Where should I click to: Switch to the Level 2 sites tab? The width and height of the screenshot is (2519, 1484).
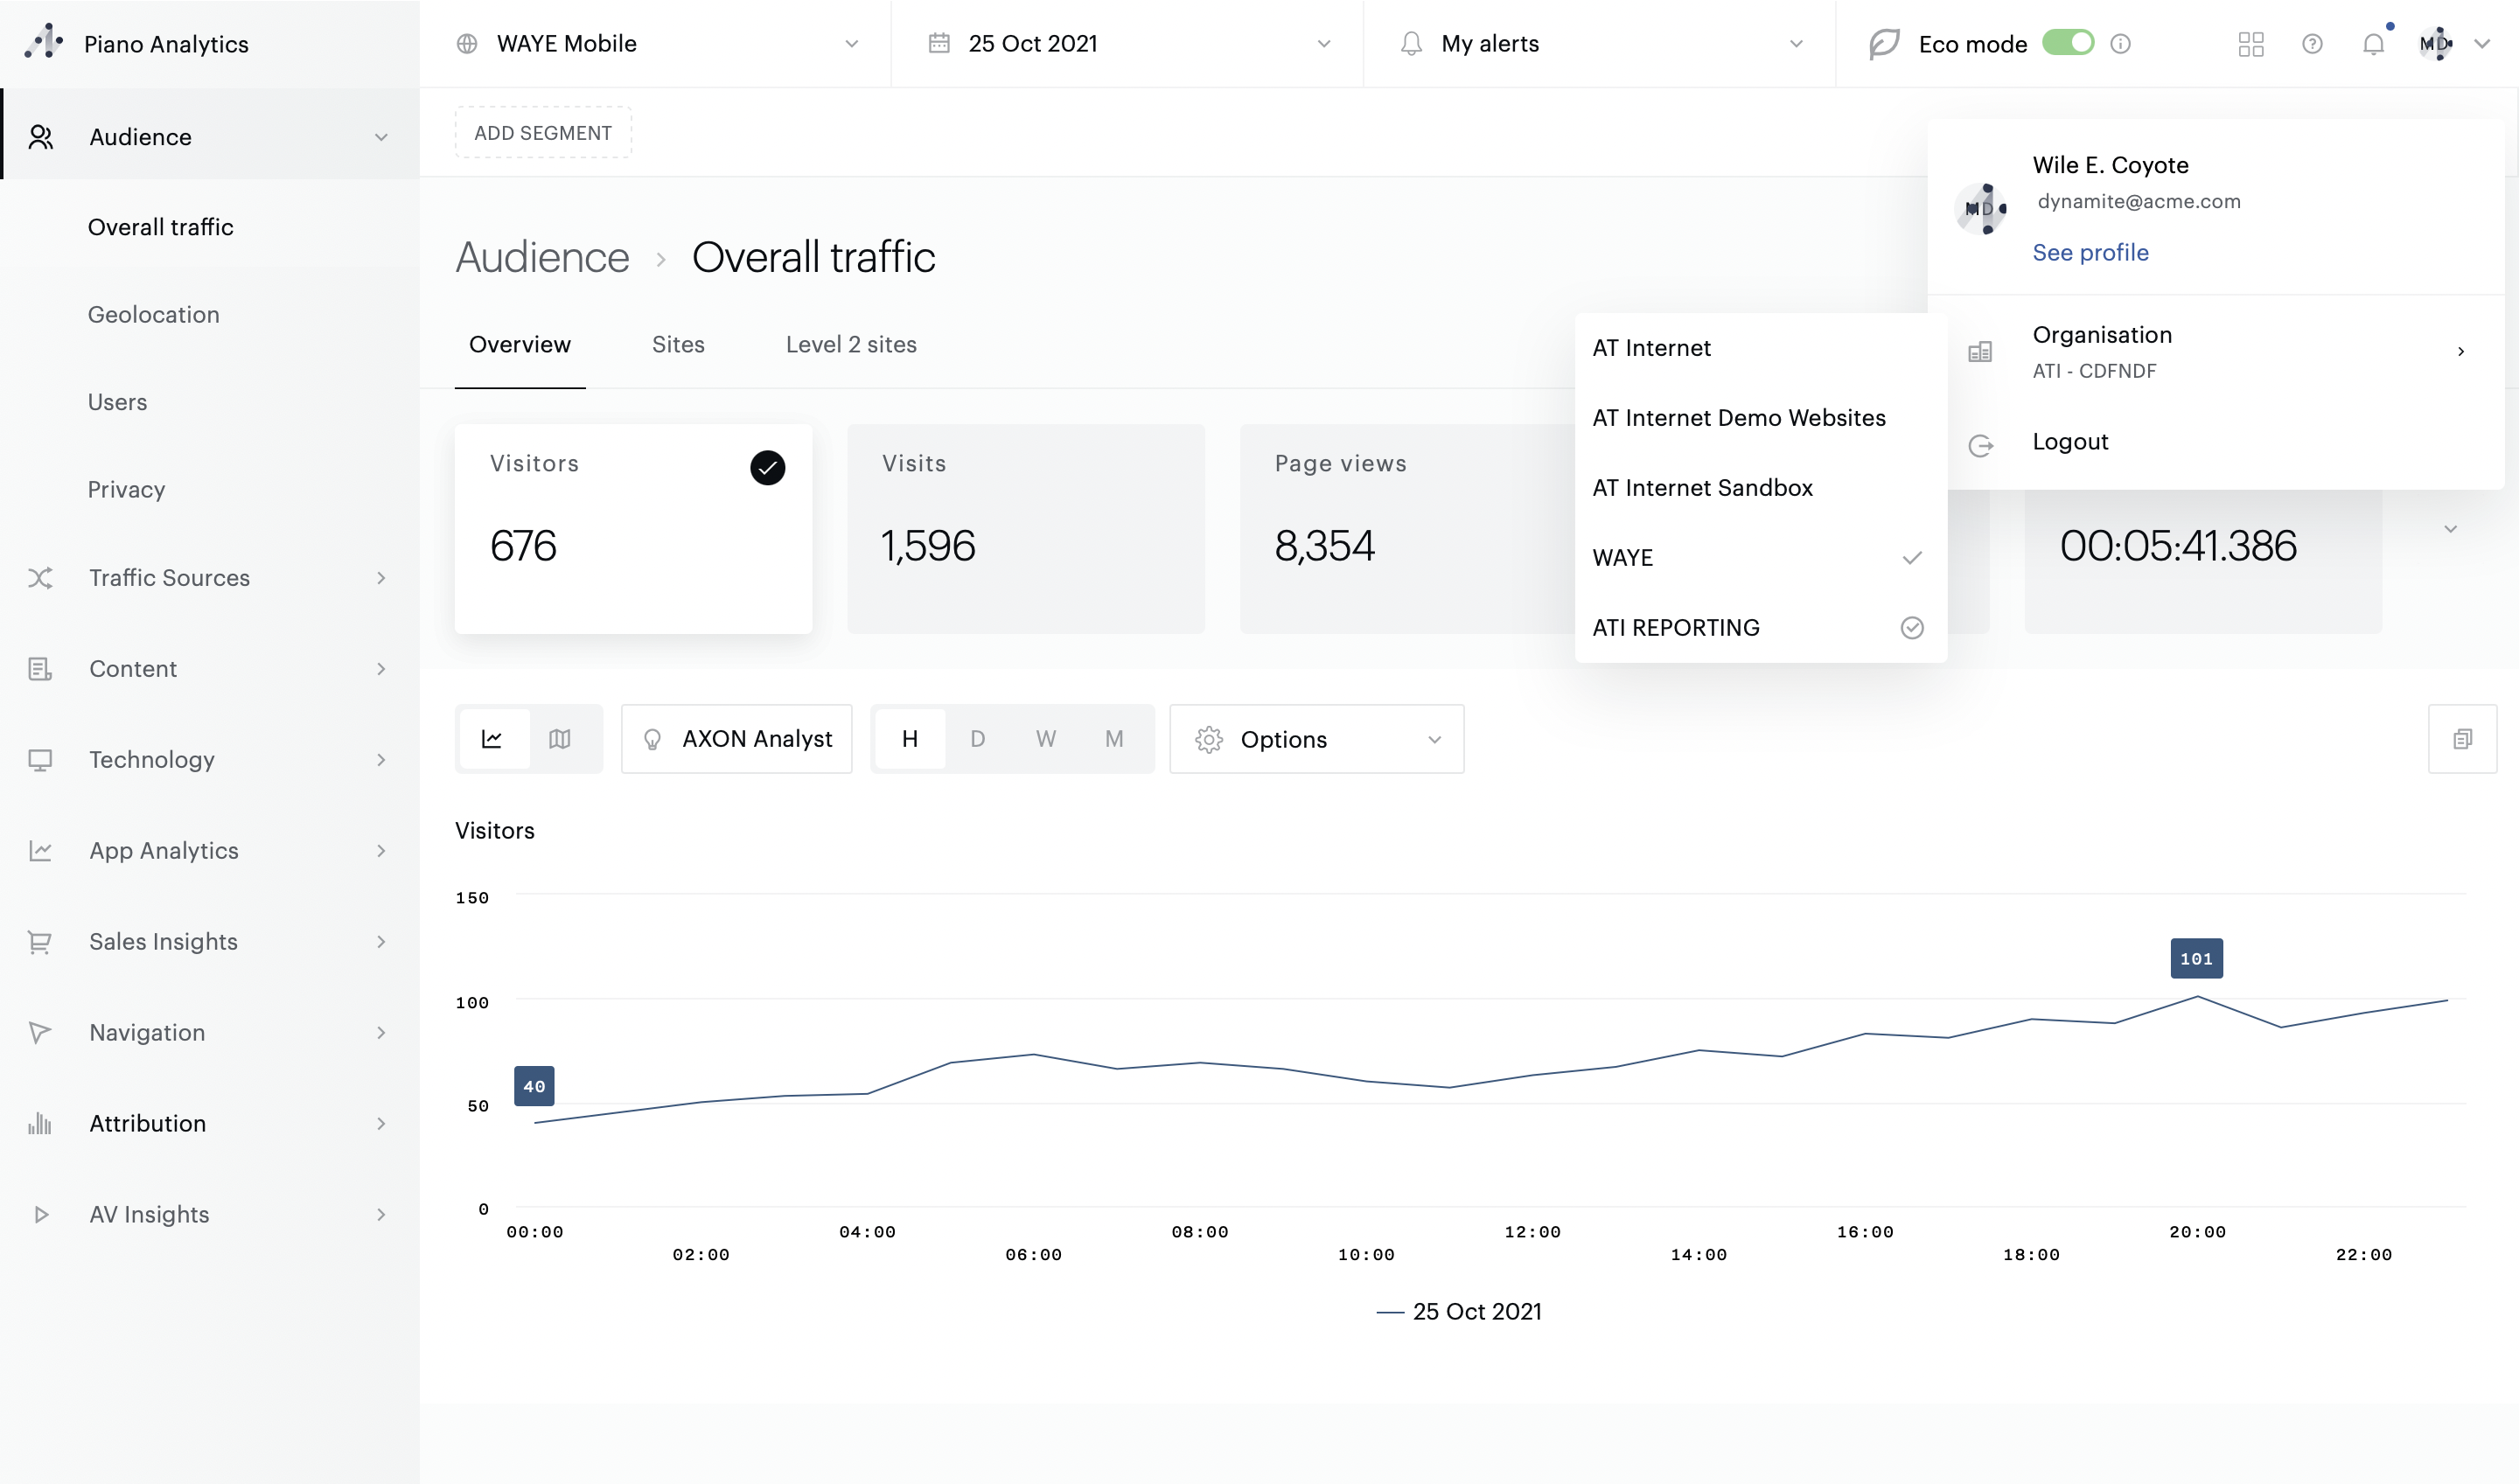(x=850, y=345)
